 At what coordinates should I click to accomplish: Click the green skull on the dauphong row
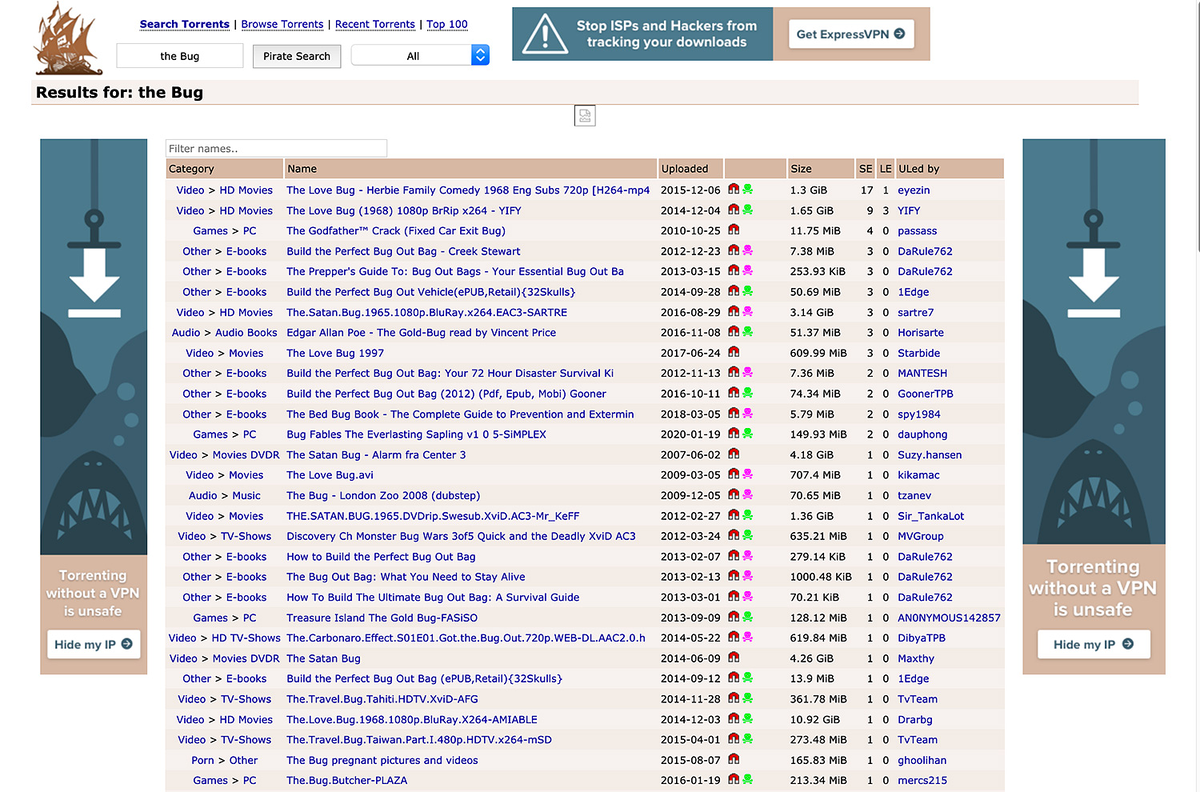(x=747, y=434)
